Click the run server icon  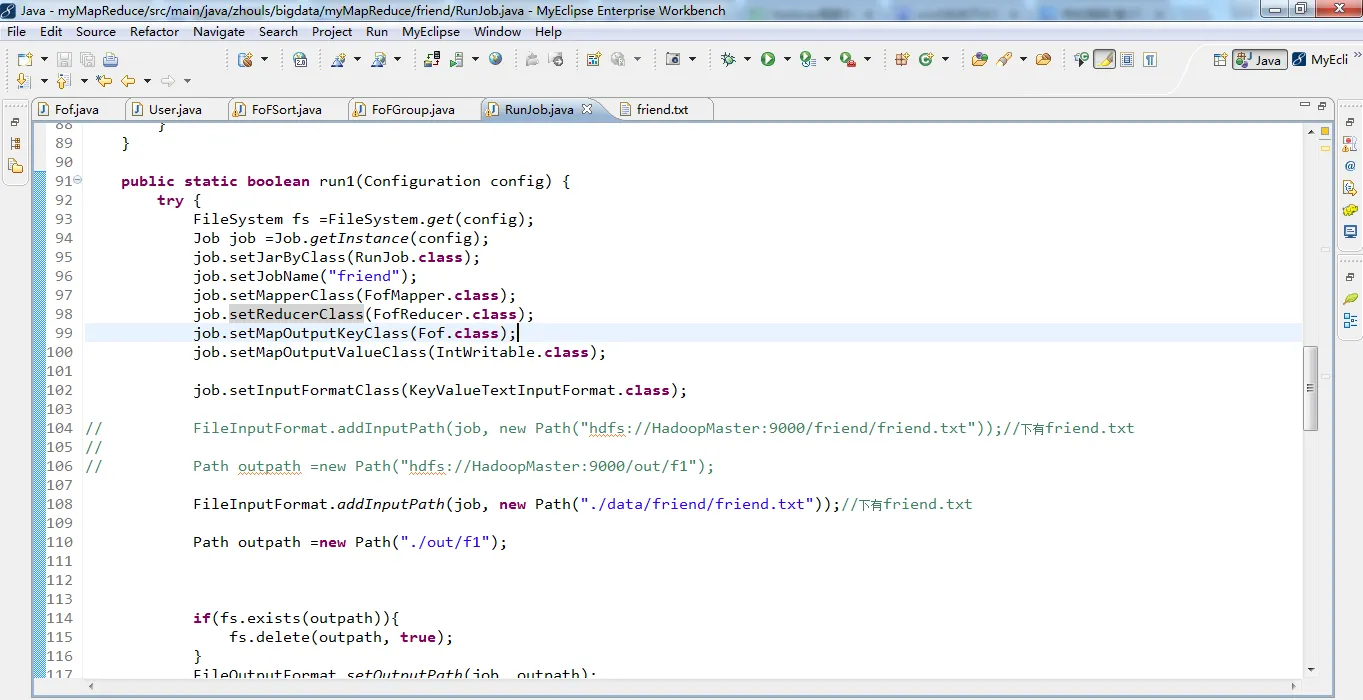pos(457,59)
